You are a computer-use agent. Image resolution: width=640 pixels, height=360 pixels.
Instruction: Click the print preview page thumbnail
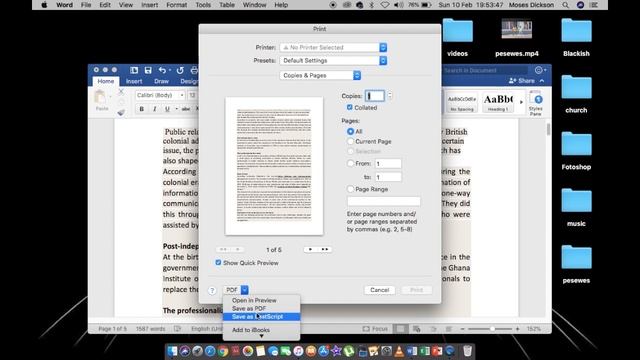coord(274,166)
